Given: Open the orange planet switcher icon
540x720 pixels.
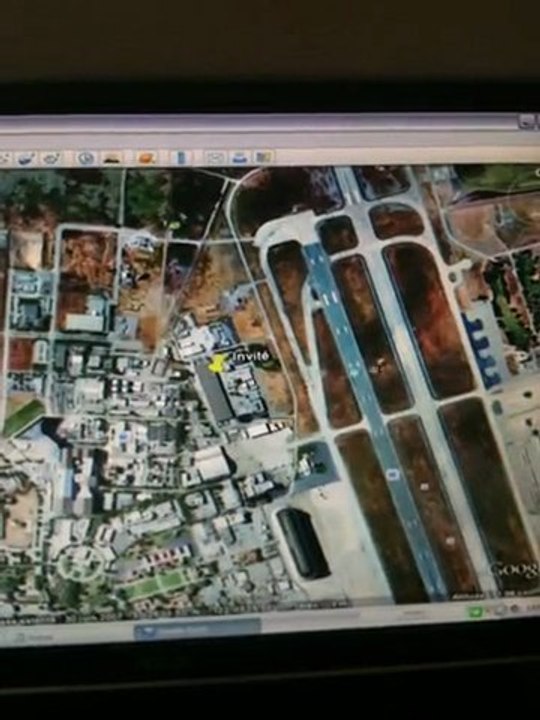Looking at the screenshot, I should (146, 158).
